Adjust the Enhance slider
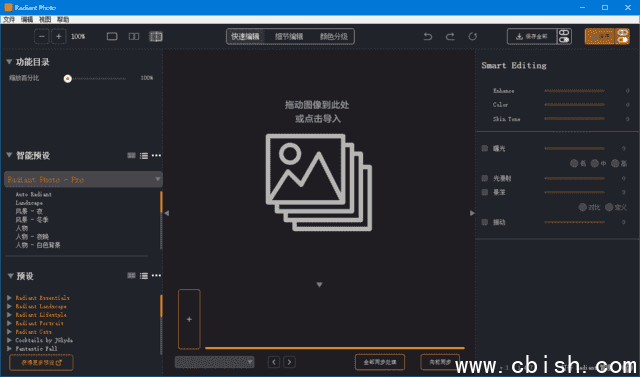 pos(574,91)
